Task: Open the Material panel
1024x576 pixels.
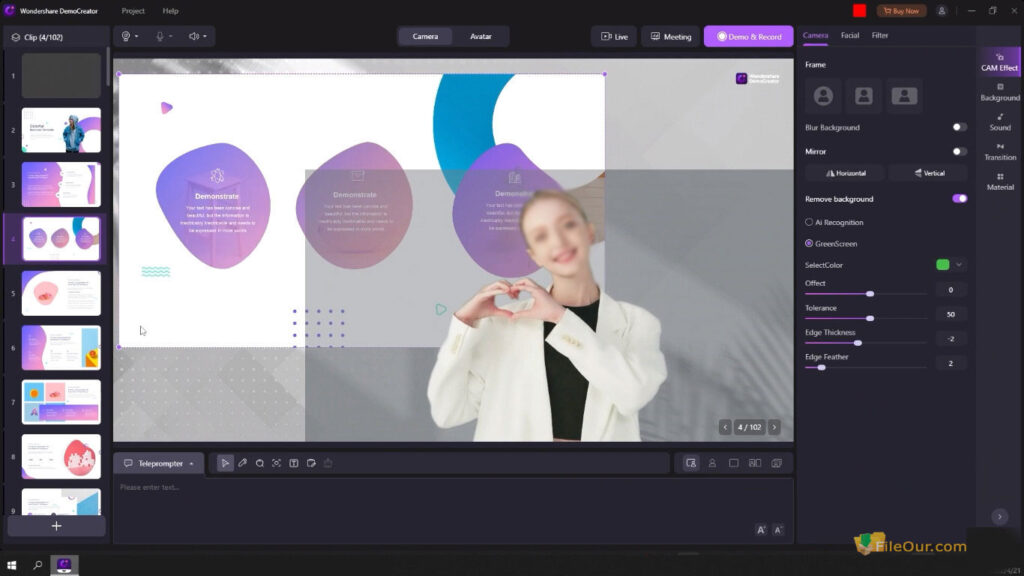Action: pos(998,182)
